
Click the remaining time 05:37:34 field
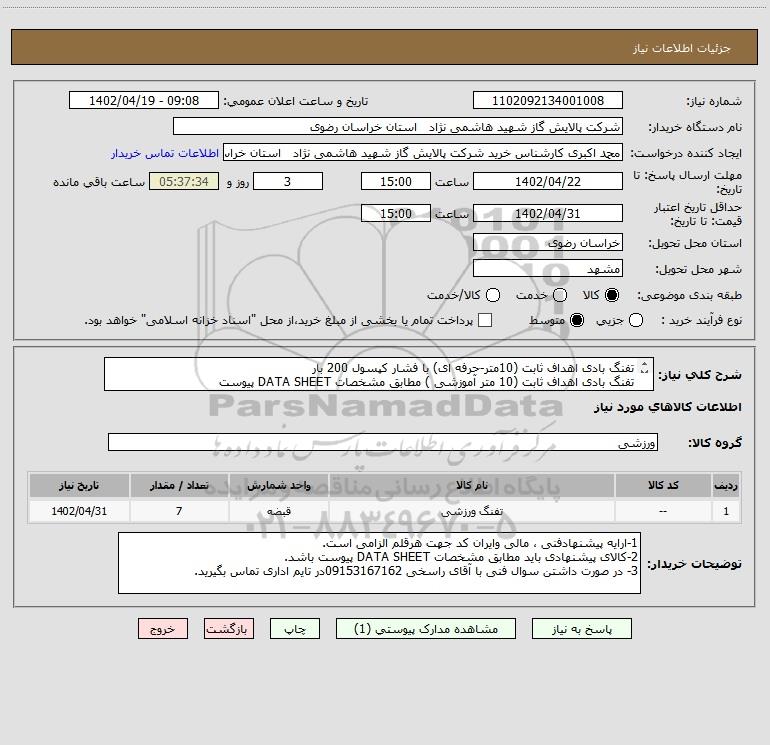tap(184, 181)
